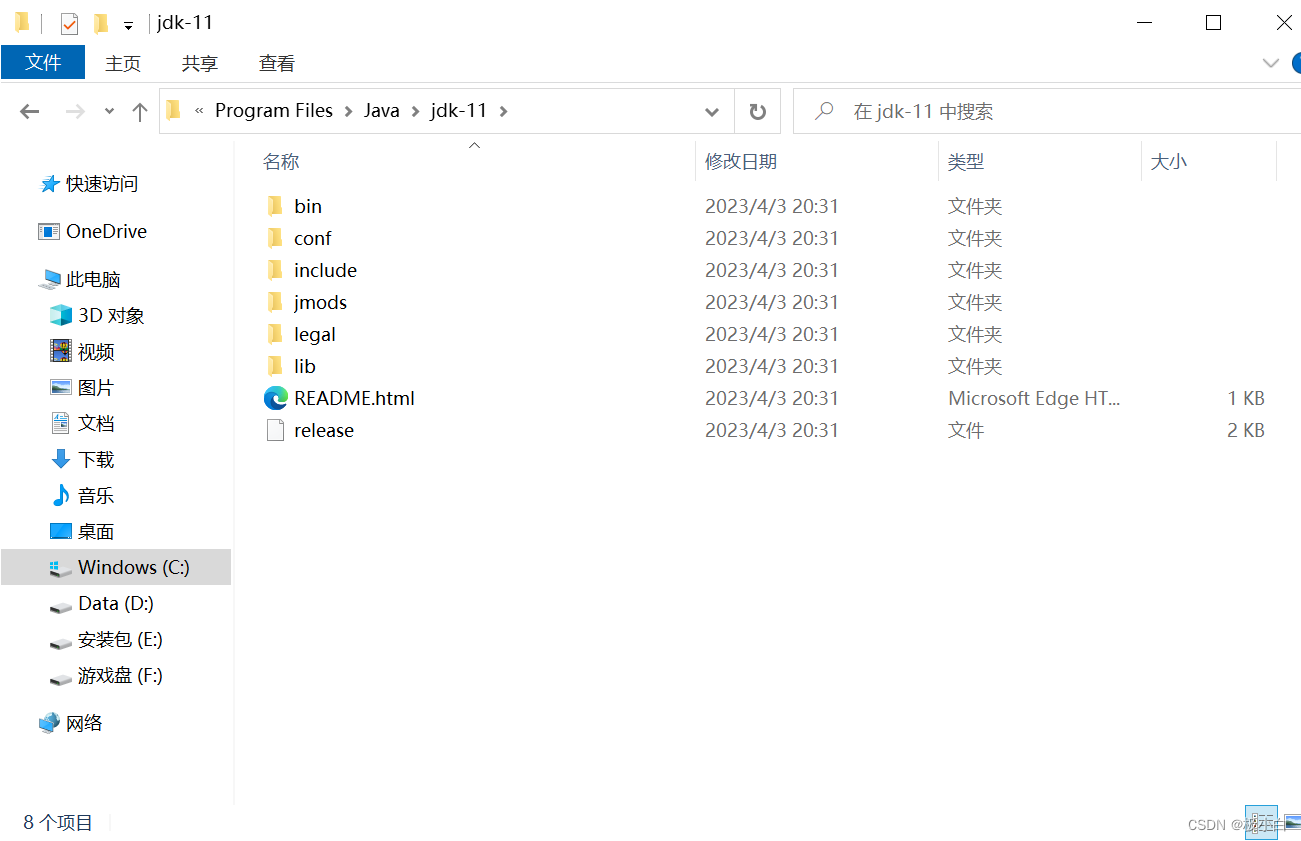Expand the chevron after jdk-11 in path
The image size is (1301, 841).
pyautogui.click(x=503, y=111)
